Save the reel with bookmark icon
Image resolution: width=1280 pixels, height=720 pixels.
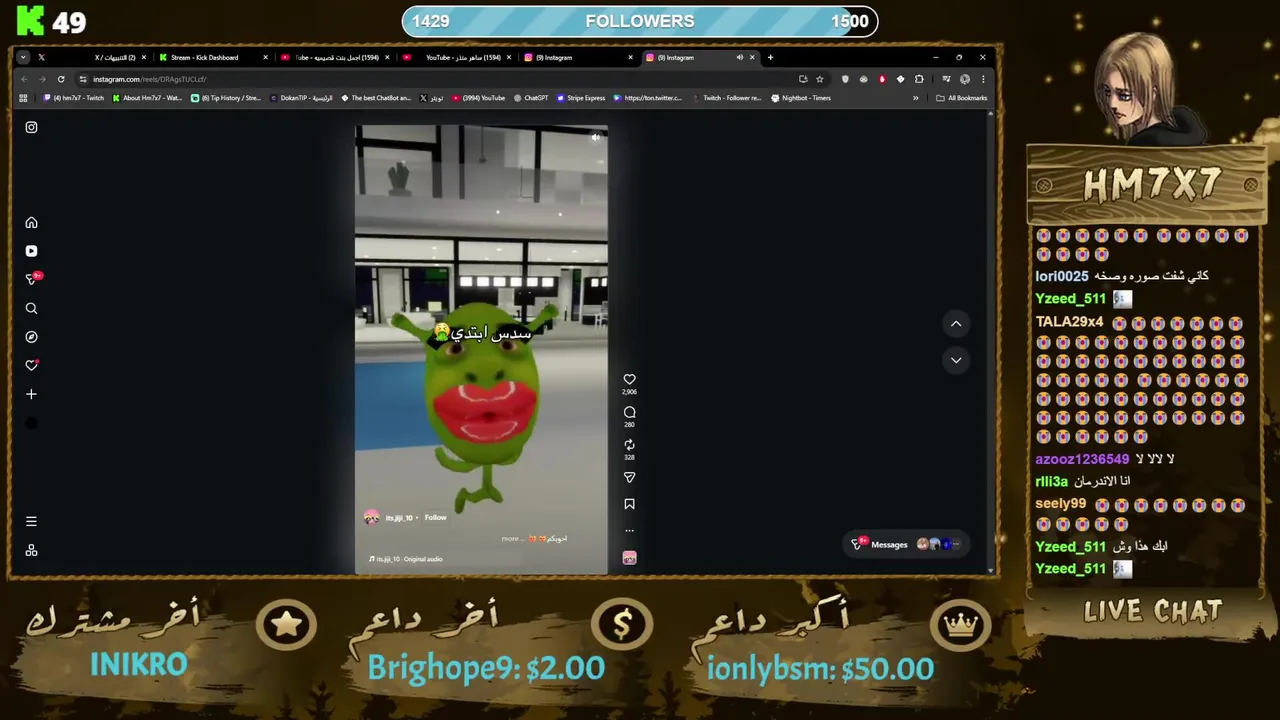click(629, 504)
